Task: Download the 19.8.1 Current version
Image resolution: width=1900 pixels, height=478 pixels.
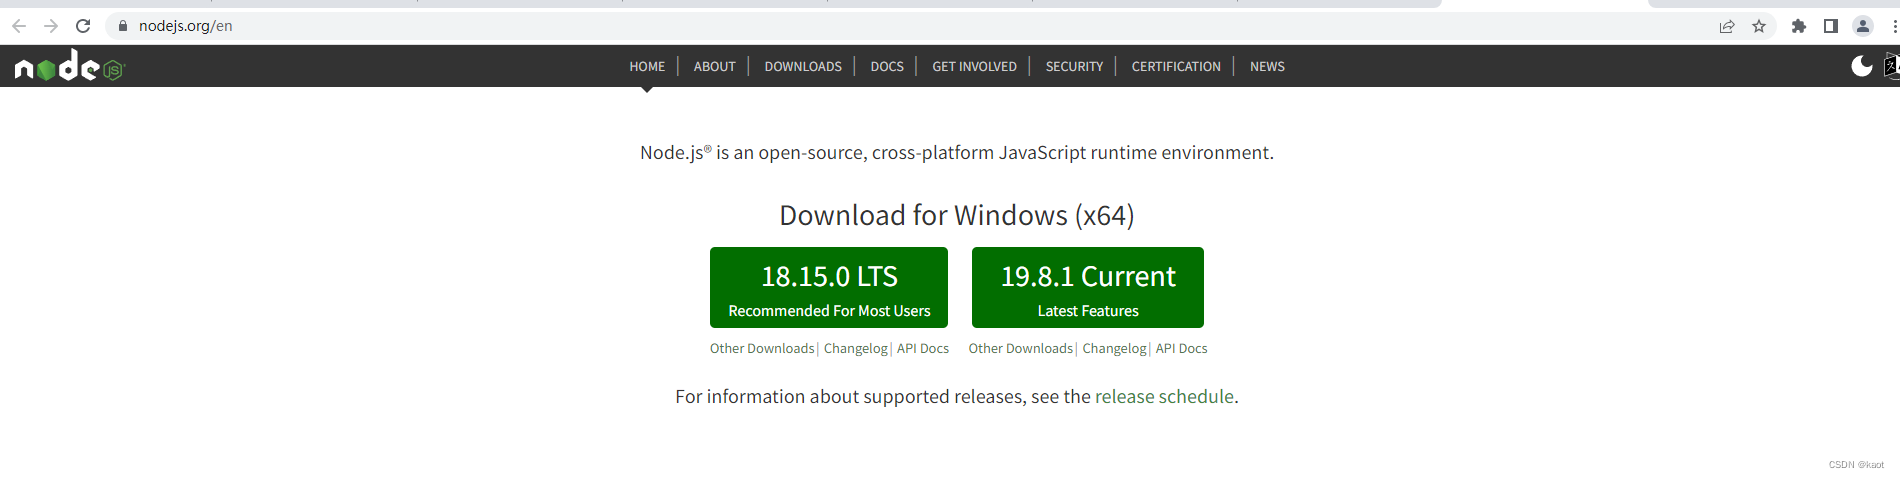Action: tap(1088, 287)
